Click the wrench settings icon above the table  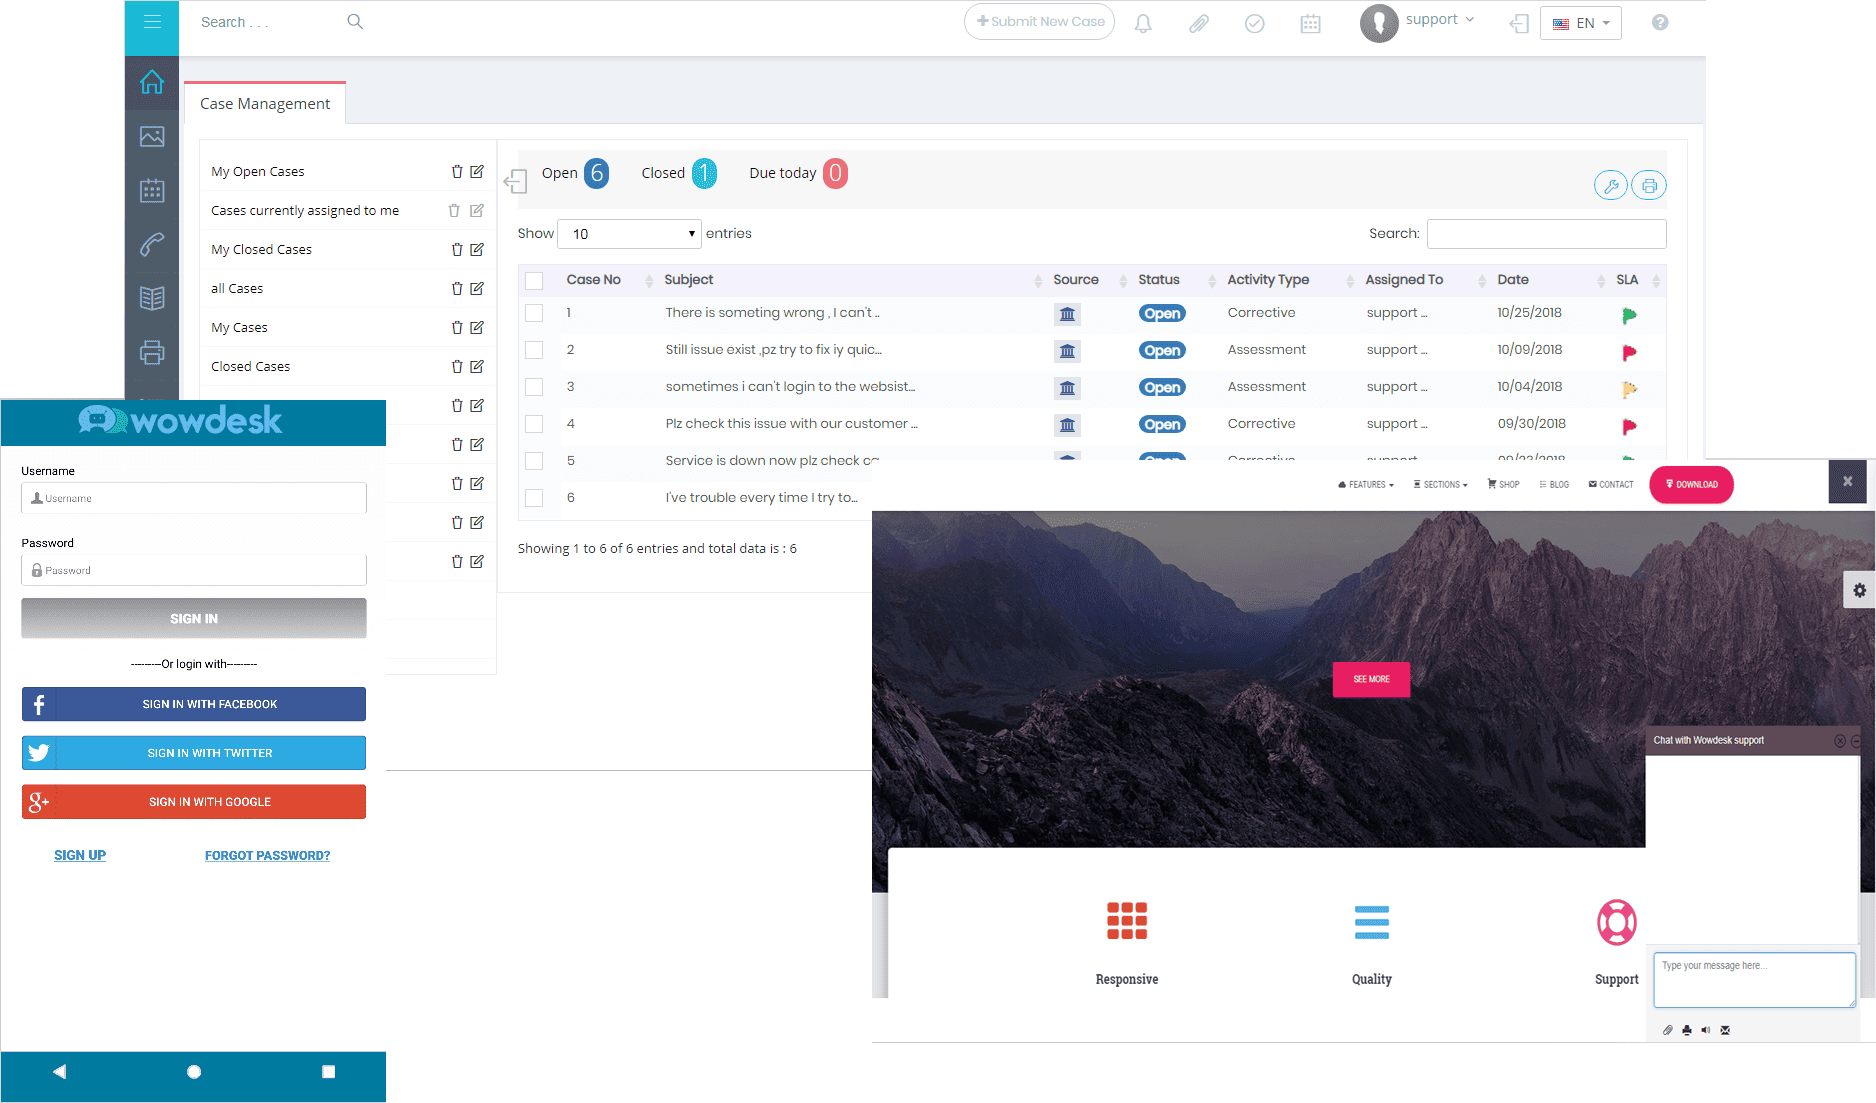1610,185
